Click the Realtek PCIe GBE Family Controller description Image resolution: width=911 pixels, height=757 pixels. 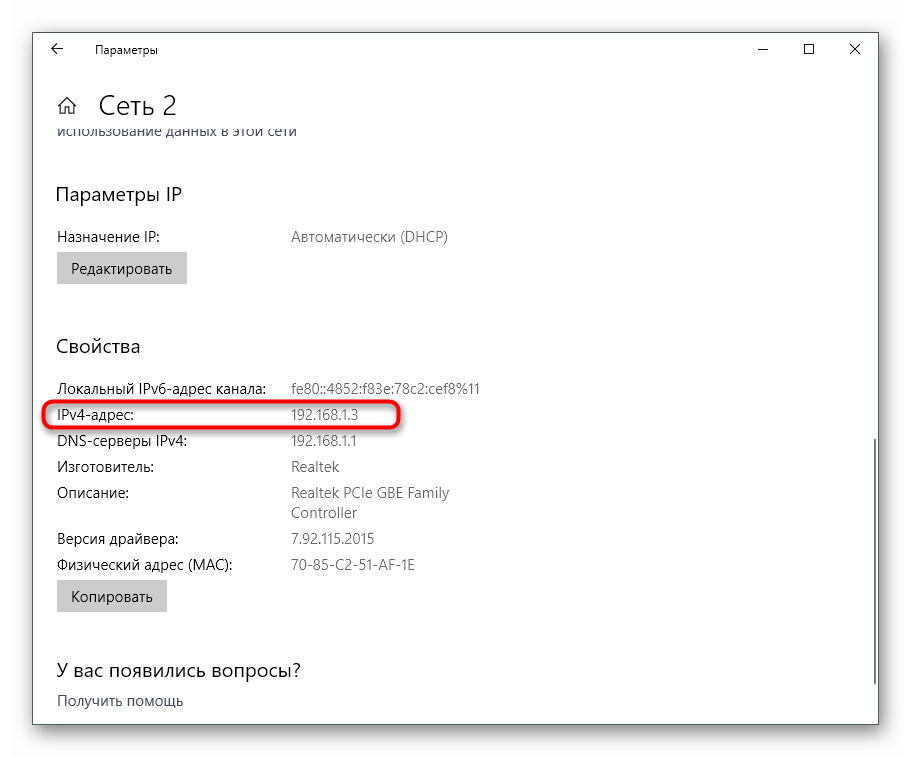pos(370,503)
